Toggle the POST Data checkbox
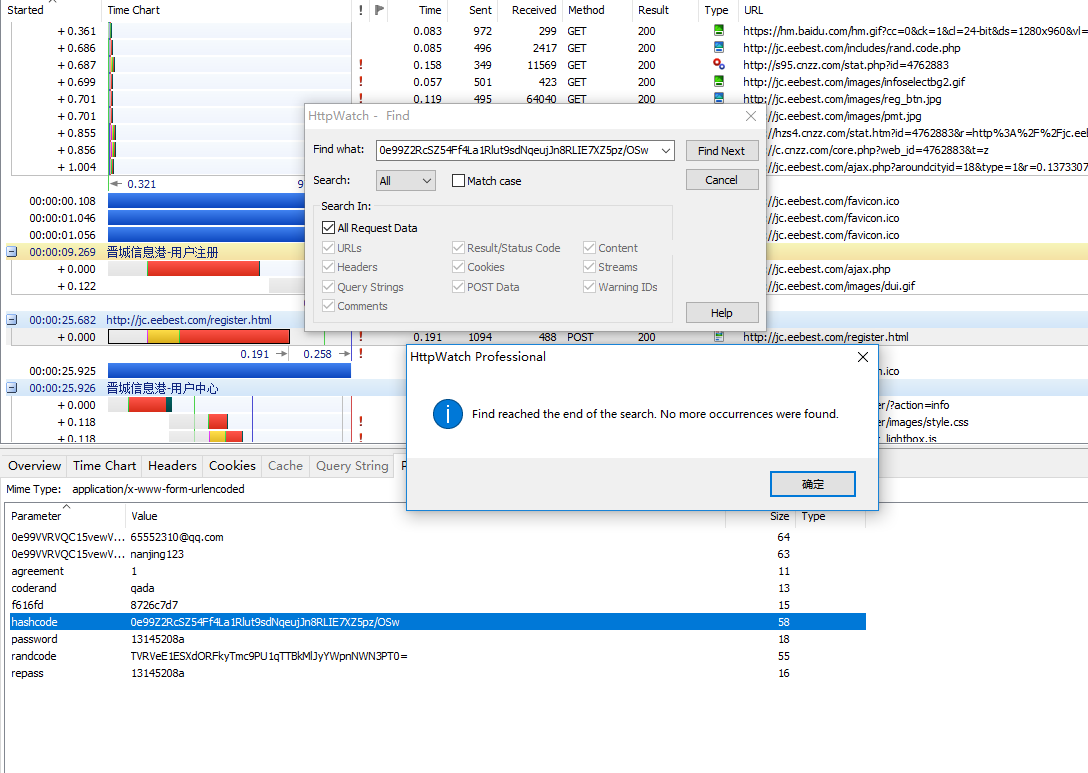The height and width of the screenshot is (773, 1088). tap(458, 287)
